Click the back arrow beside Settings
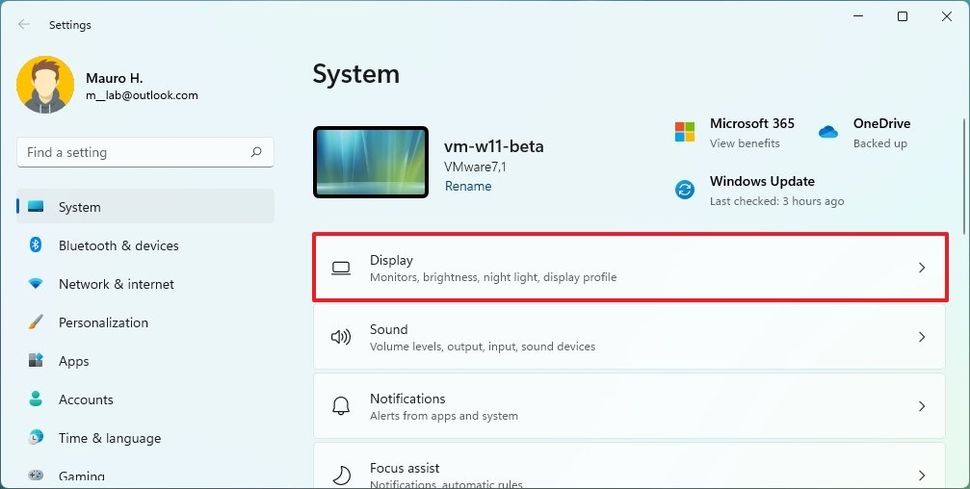Screen dimensions: 970x489 [24, 24]
